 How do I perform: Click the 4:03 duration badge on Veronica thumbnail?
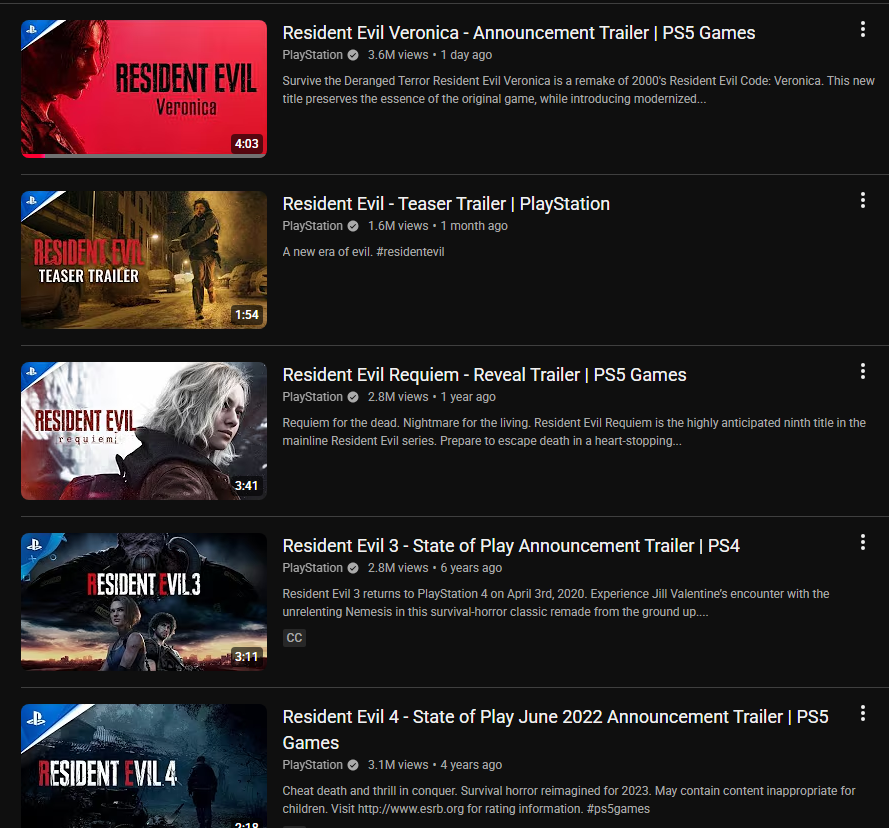pos(247,143)
